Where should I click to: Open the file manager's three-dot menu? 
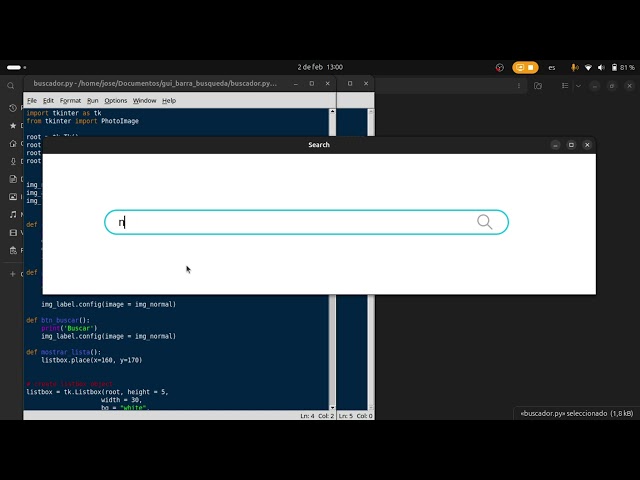tap(519, 86)
